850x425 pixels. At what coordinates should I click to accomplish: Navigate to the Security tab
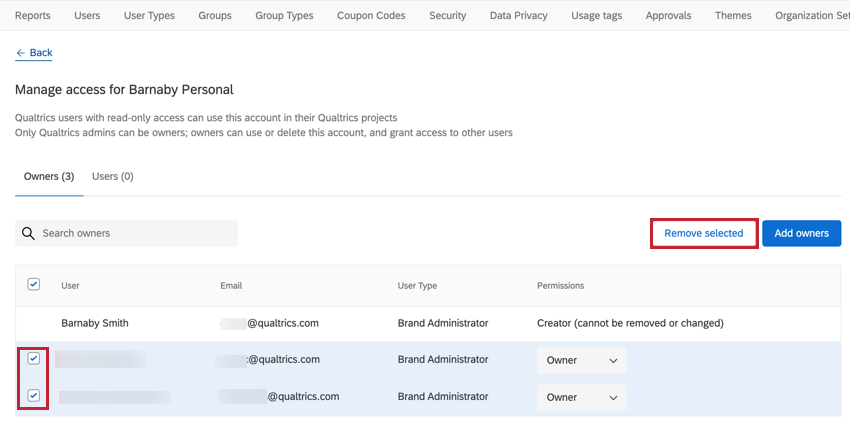point(447,16)
